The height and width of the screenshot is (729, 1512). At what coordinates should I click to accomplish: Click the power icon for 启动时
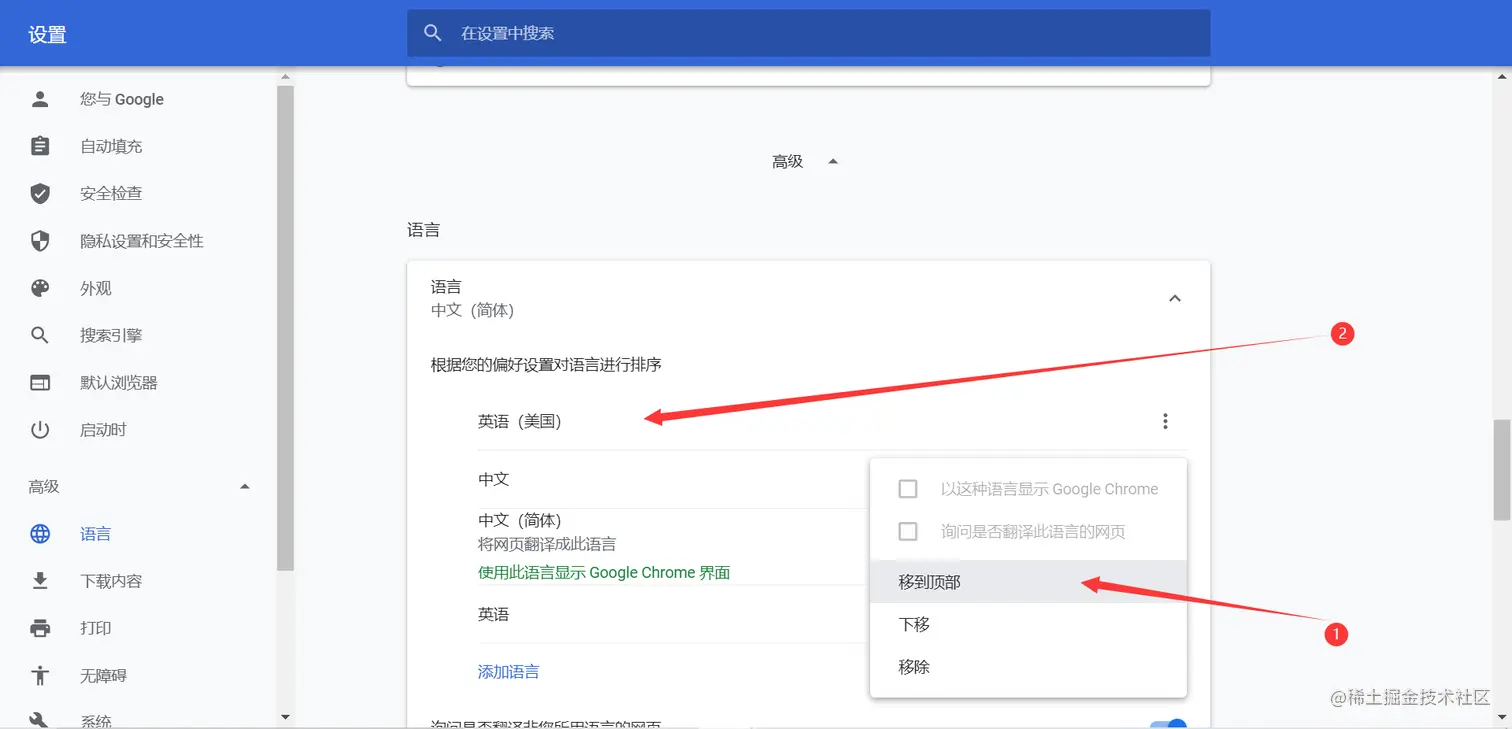click(40, 430)
